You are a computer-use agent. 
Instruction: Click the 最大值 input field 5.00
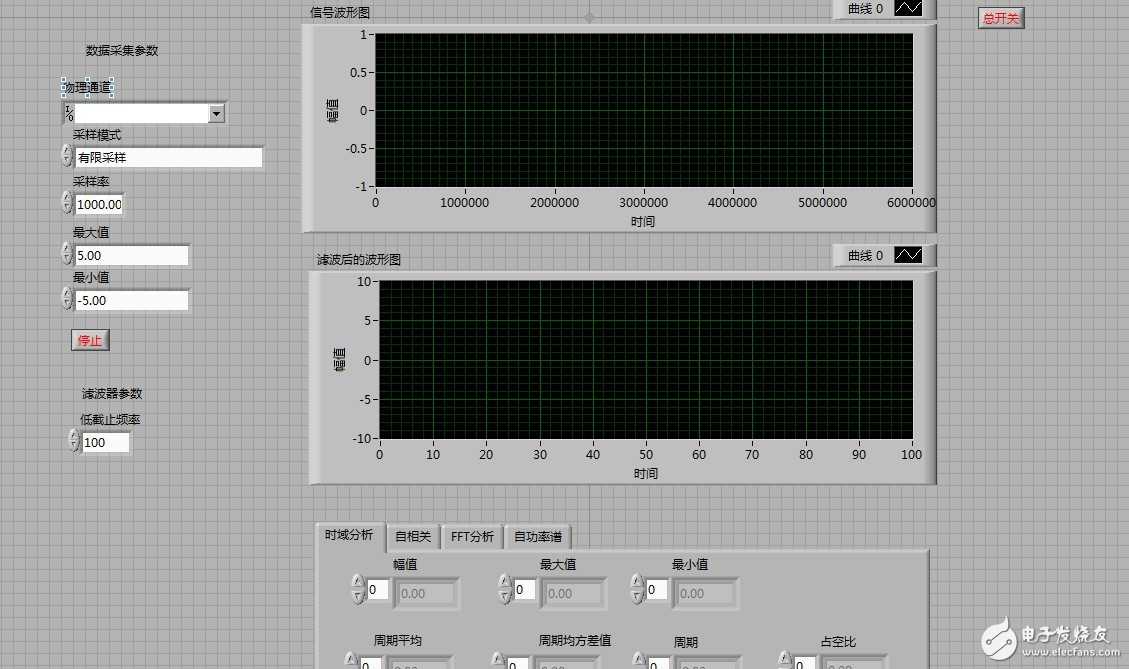click(131, 256)
